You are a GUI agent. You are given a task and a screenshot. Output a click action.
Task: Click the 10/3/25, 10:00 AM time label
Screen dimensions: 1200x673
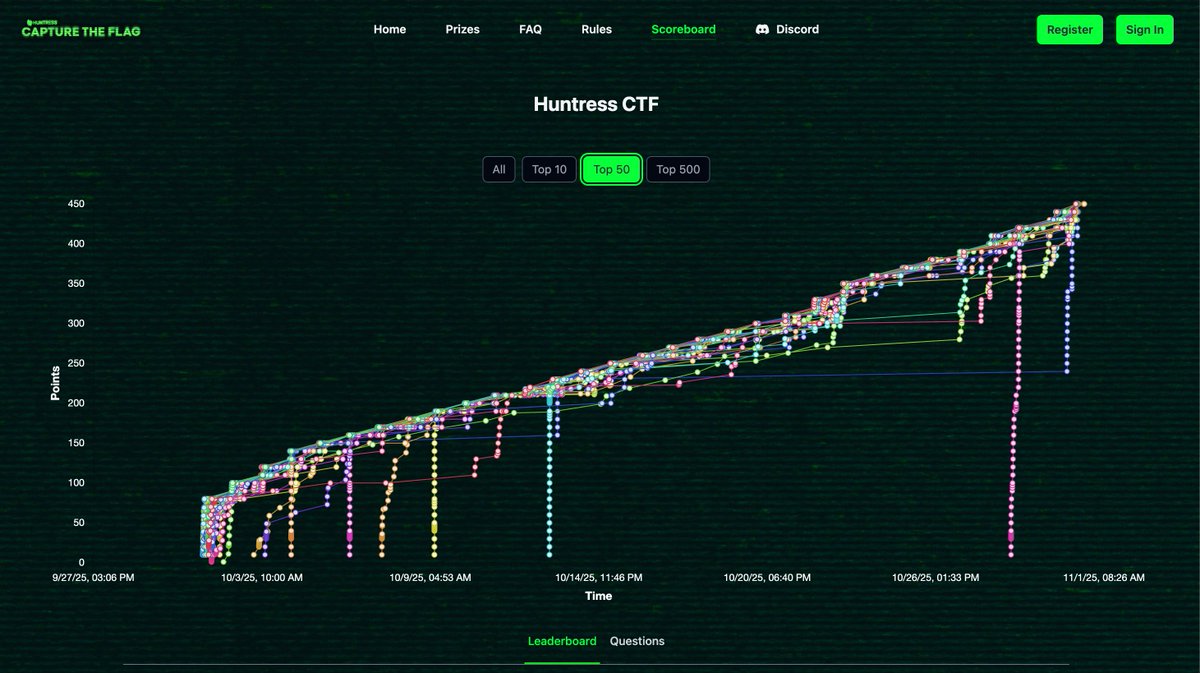tap(262, 578)
